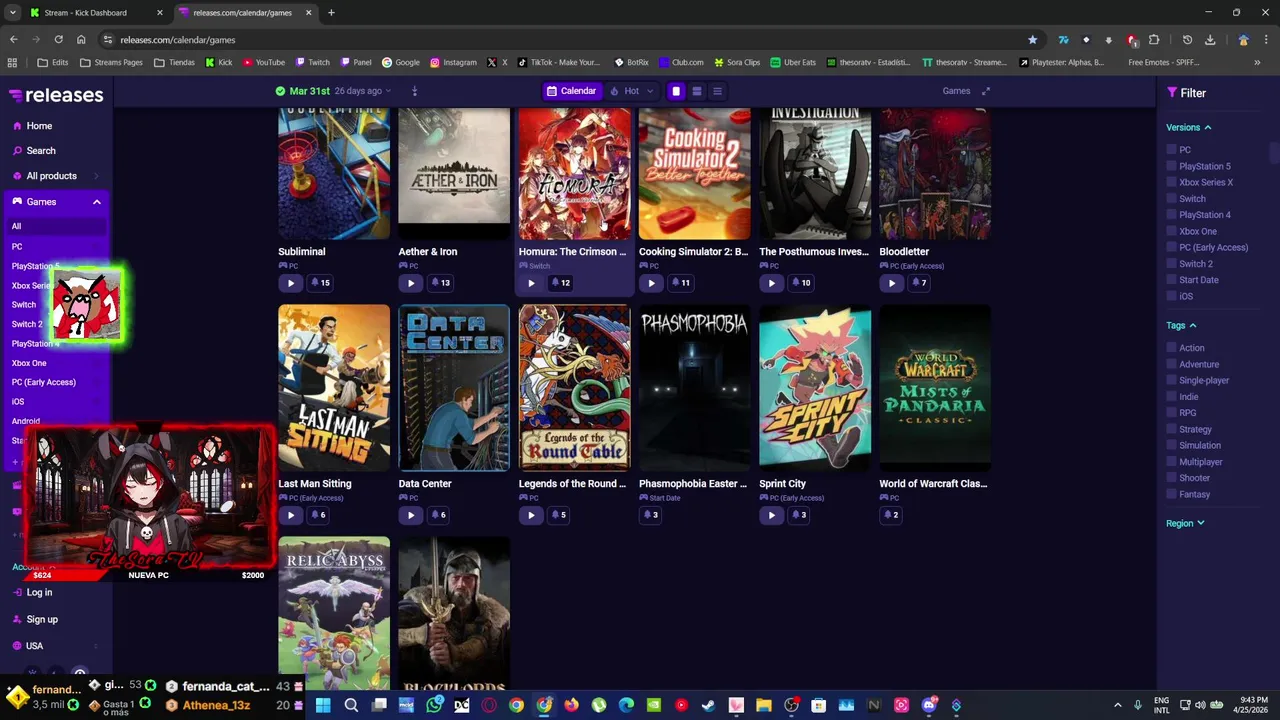Expand All products sidebar arrow
This screenshot has height=720, width=1280.
point(96,176)
